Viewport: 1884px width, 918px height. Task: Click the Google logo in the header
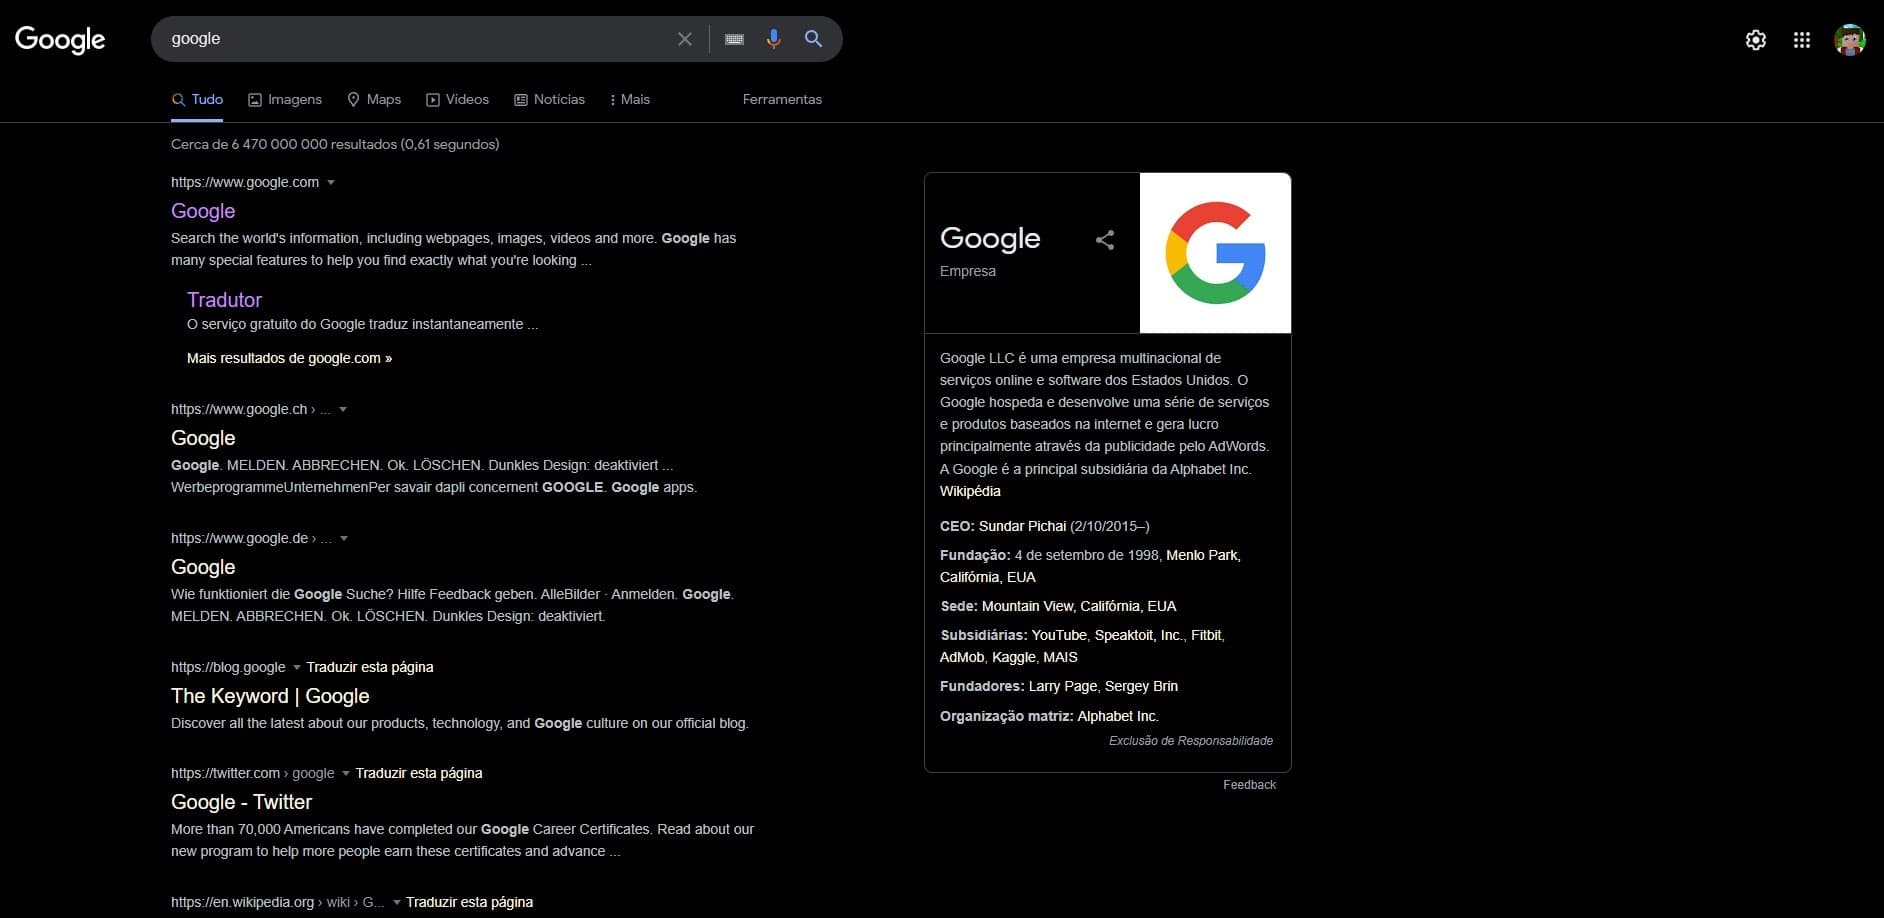pyautogui.click(x=60, y=39)
